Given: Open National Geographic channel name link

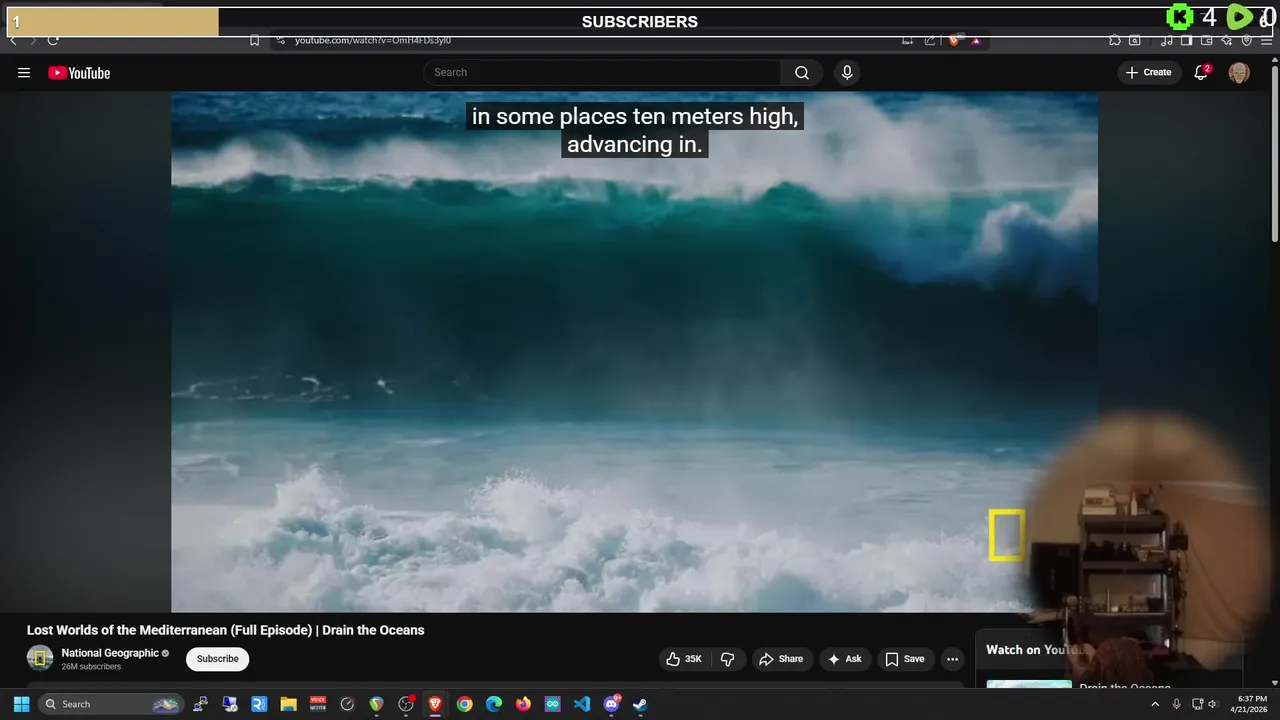Looking at the screenshot, I should tap(110, 653).
